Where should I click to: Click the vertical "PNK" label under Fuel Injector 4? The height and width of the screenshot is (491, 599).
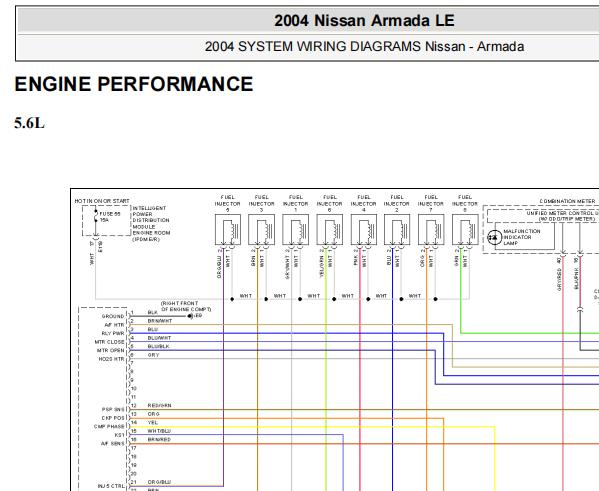(x=356, y=261)
